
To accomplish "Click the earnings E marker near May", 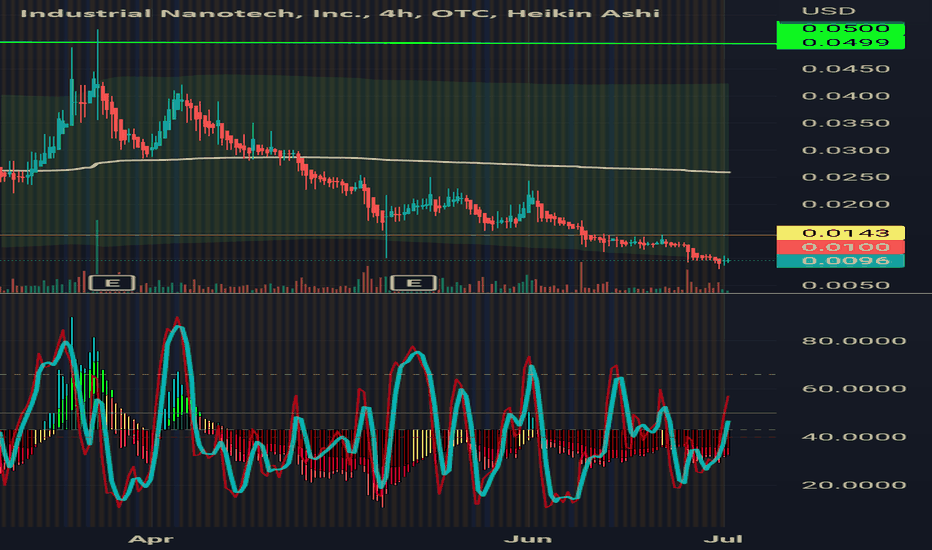I will (x=414, y=283).
